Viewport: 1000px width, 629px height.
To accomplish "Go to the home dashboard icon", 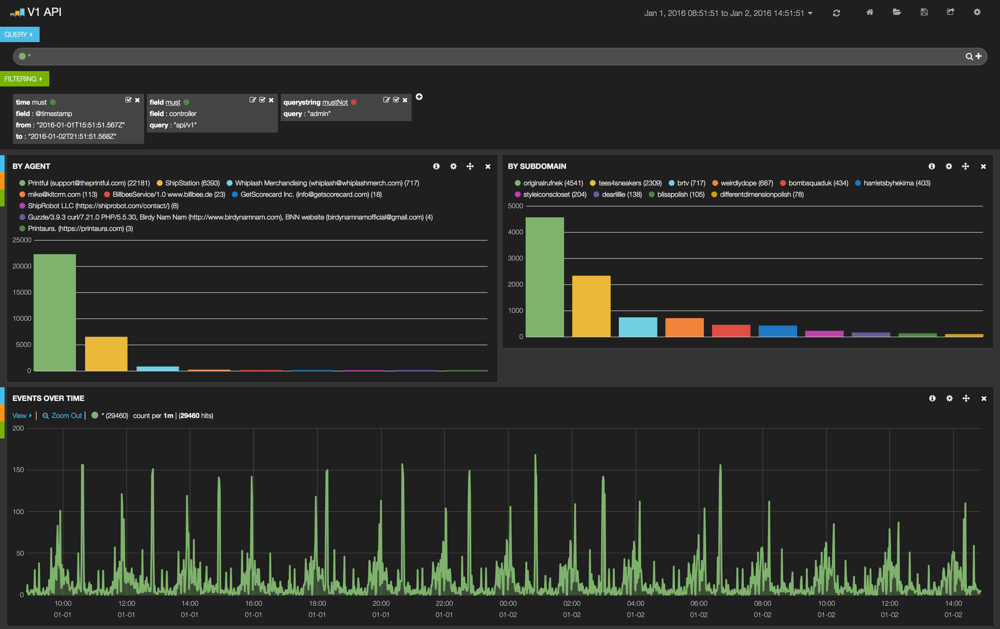I will tap(869, 12).
